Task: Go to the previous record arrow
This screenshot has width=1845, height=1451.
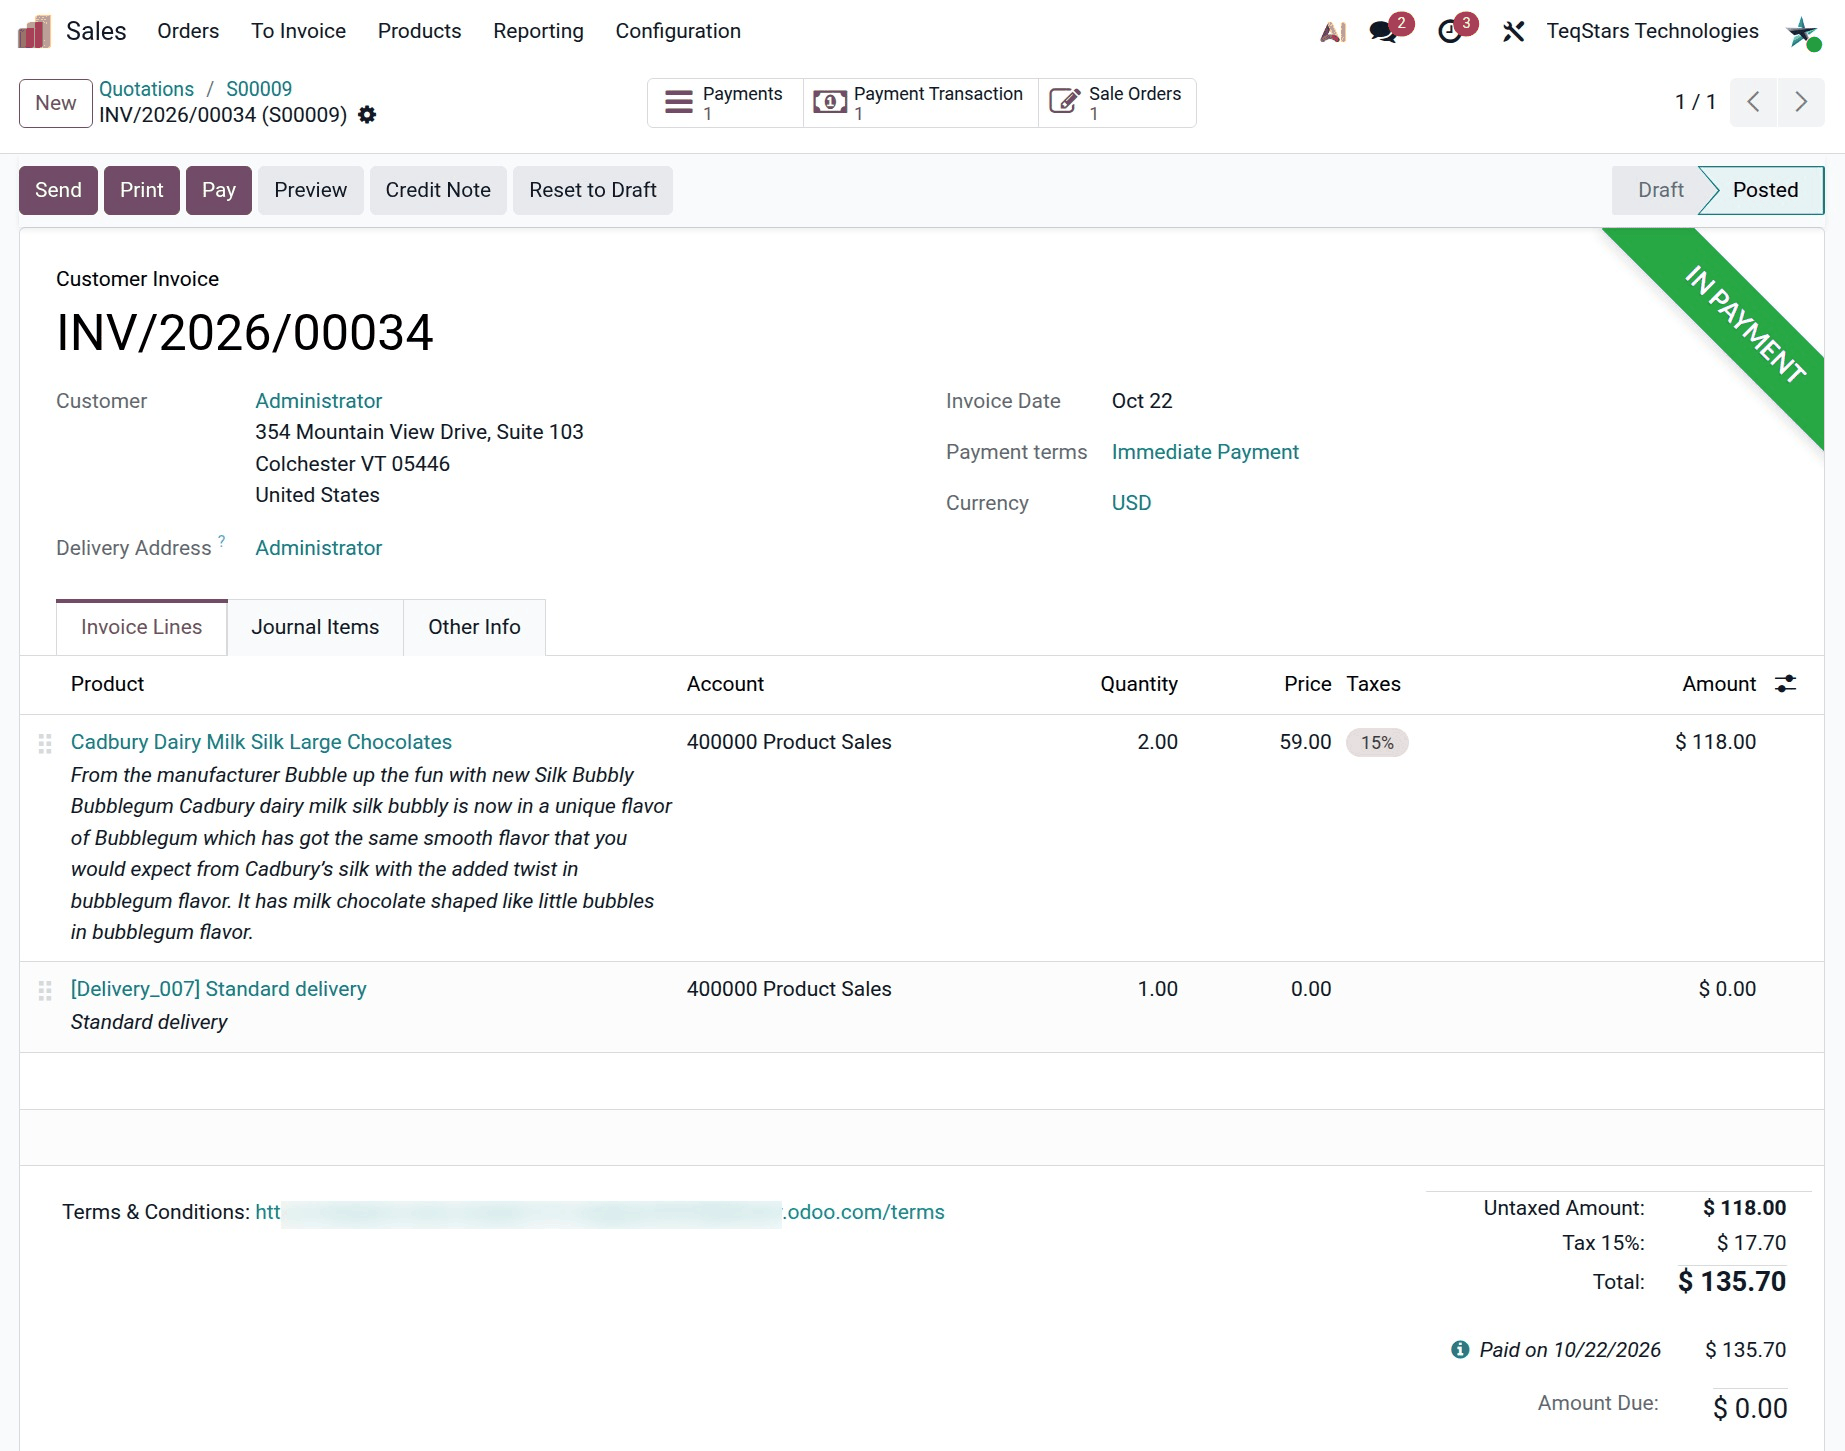Action: click(1753, 102)
